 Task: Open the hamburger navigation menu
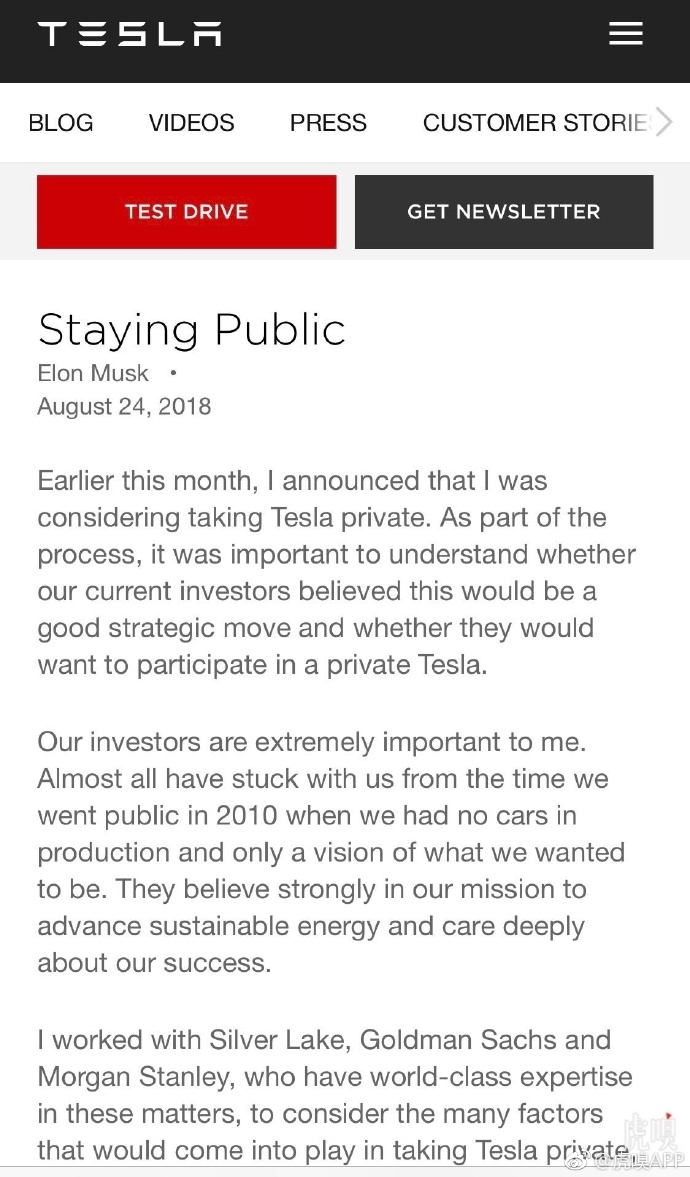626,34
